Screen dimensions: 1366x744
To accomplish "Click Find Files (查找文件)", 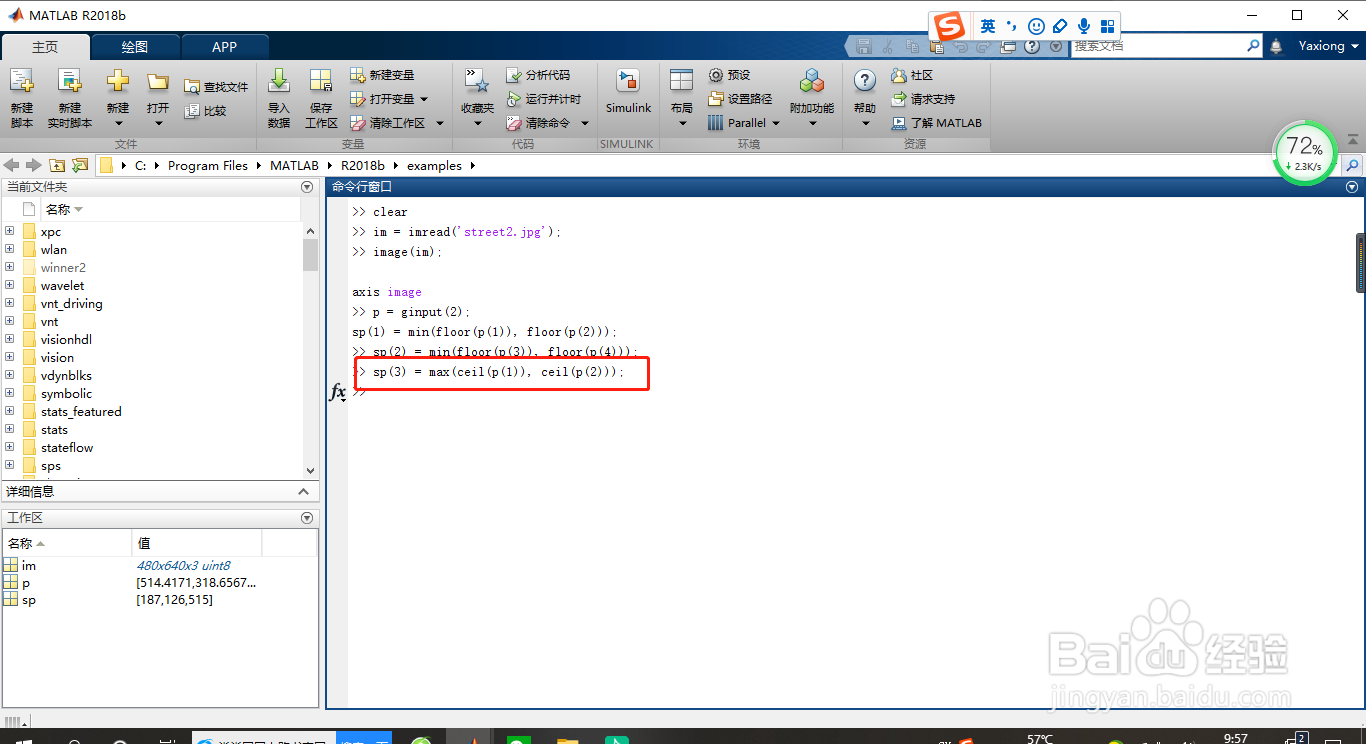I will [216, 87].
